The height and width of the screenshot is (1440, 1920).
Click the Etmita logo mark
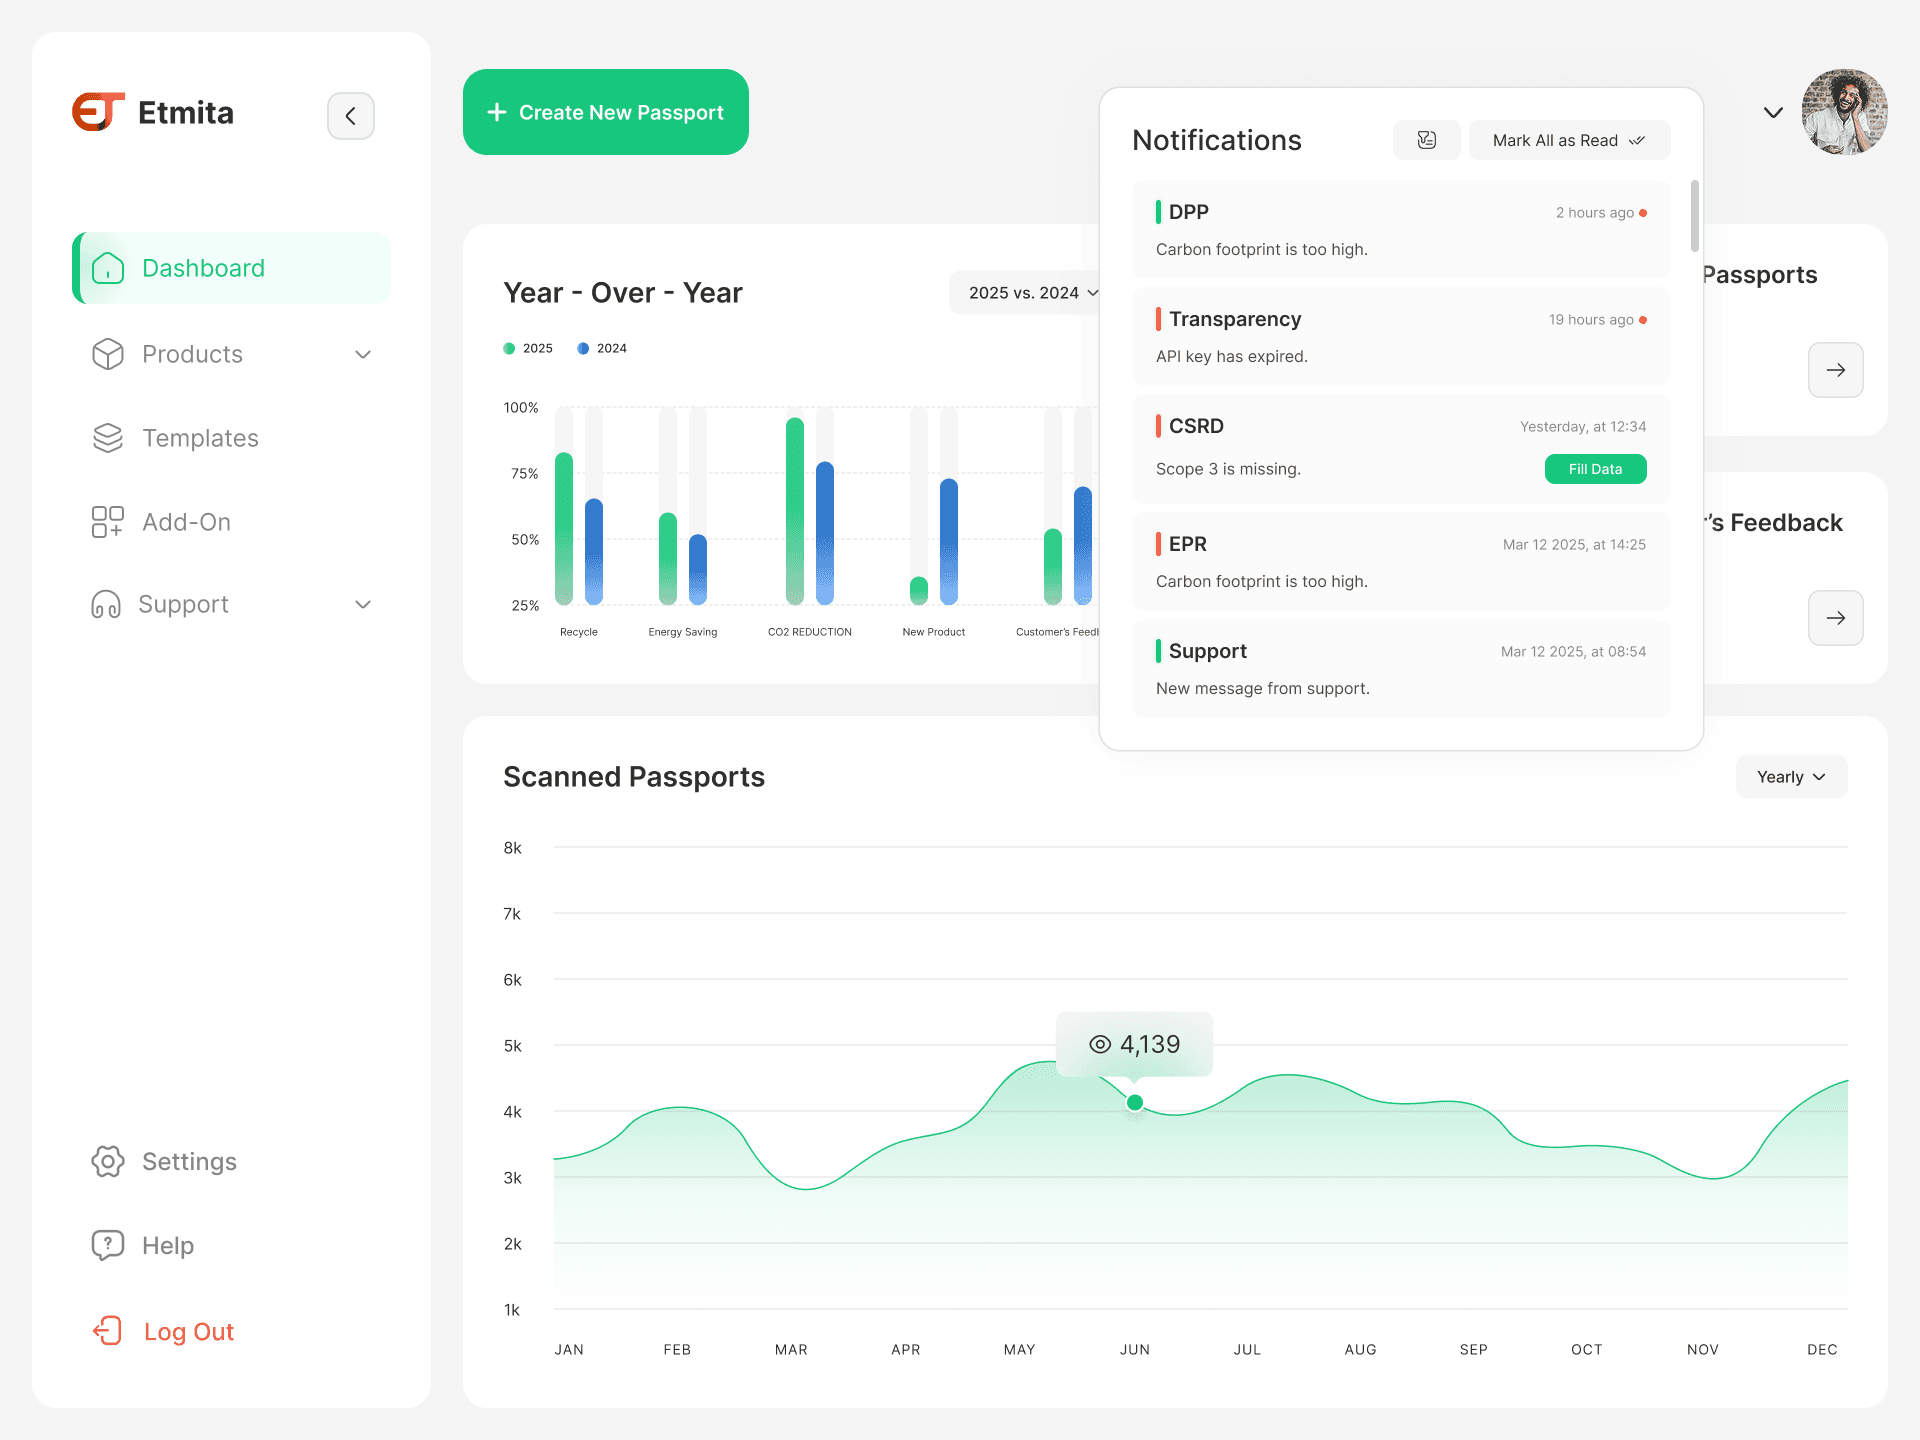[x=100, y=112]
